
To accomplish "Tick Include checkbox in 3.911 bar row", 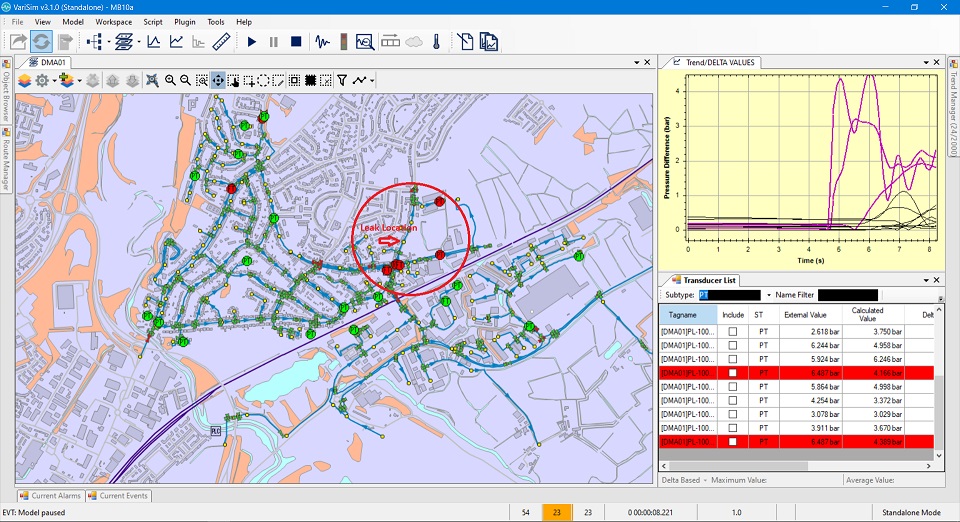I will pos(733,427).
